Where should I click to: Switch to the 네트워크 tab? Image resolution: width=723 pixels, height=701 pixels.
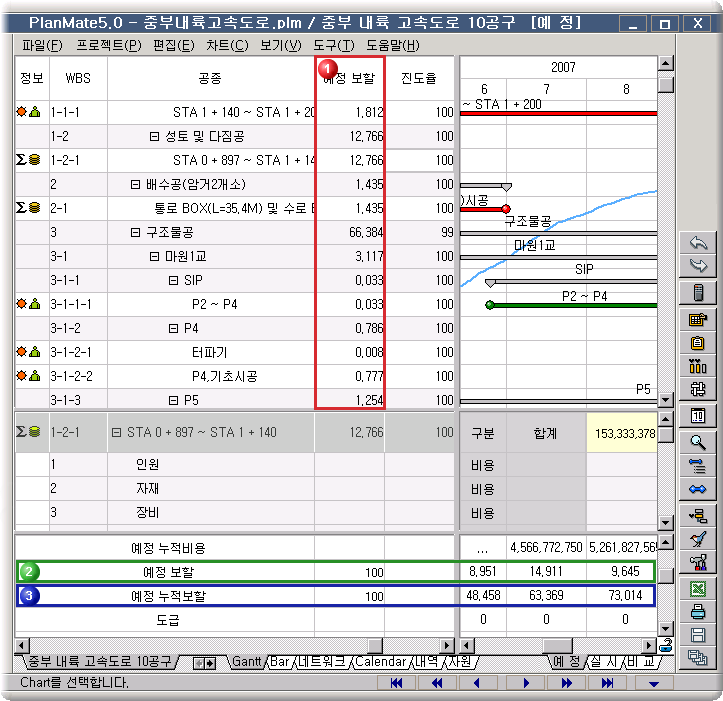point(324,662)
